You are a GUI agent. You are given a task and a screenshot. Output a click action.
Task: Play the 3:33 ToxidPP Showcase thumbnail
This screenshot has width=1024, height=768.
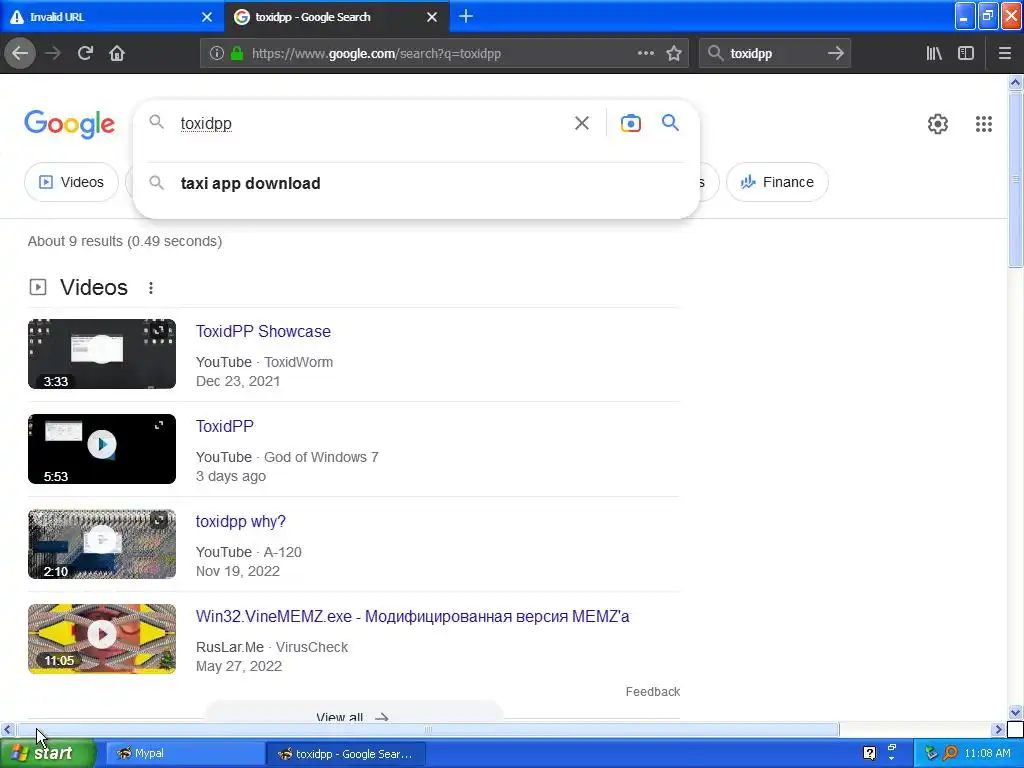pyautogui.click(x=102, y=354)
